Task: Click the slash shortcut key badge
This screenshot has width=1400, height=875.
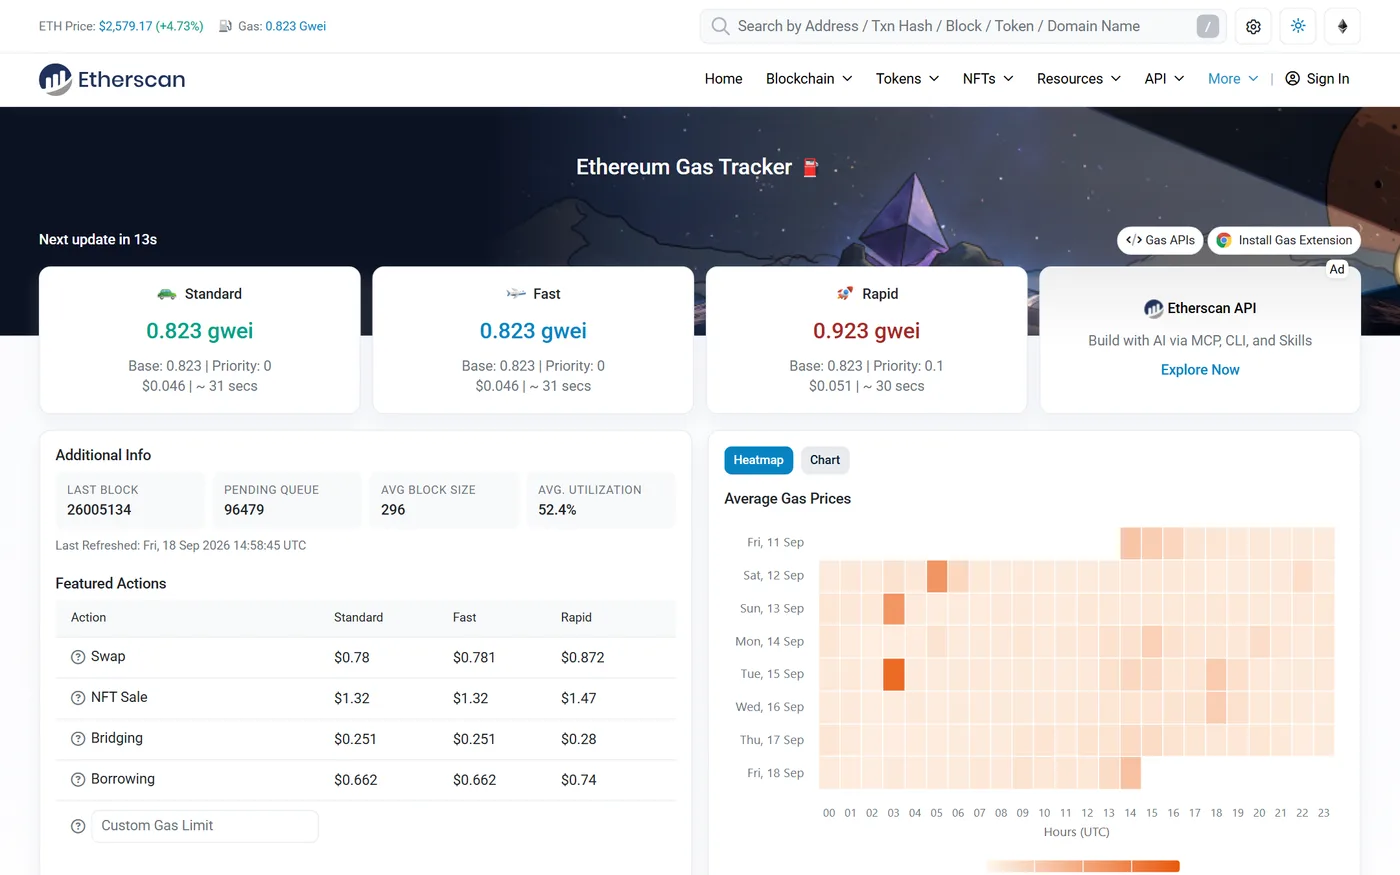Action: click(1208, 27)
